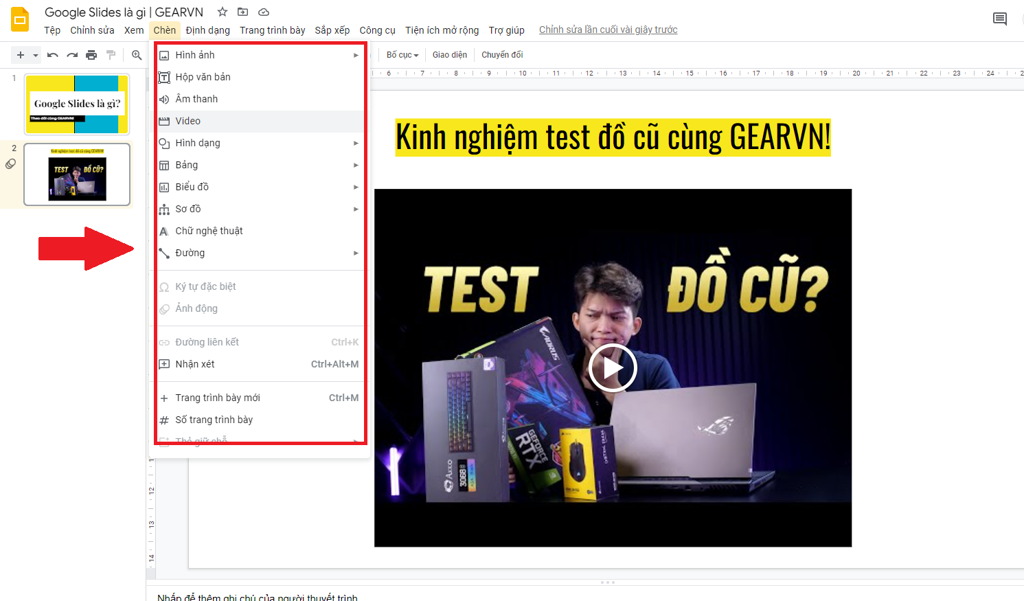1024x601 pixels.
Task: Click the video icon beside Video entry
Action: tap(164, 122)
